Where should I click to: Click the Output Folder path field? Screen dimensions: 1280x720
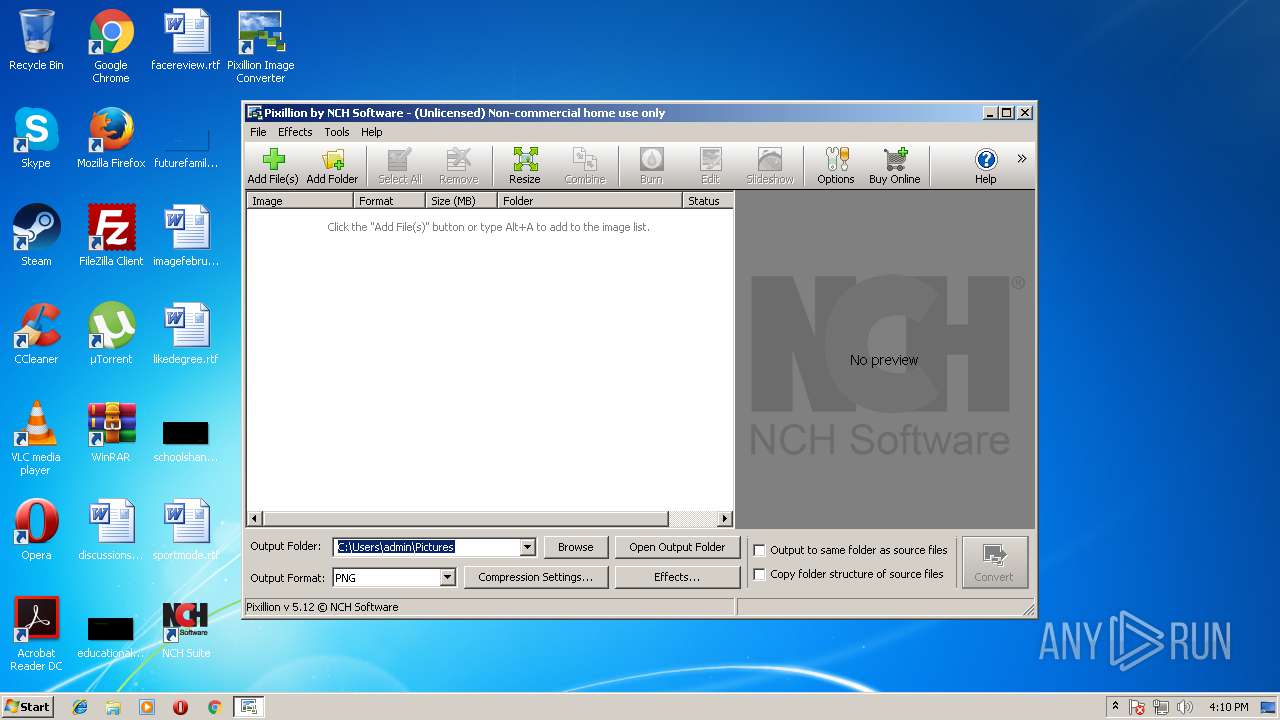pyautogui.click(x=427, y=547)
